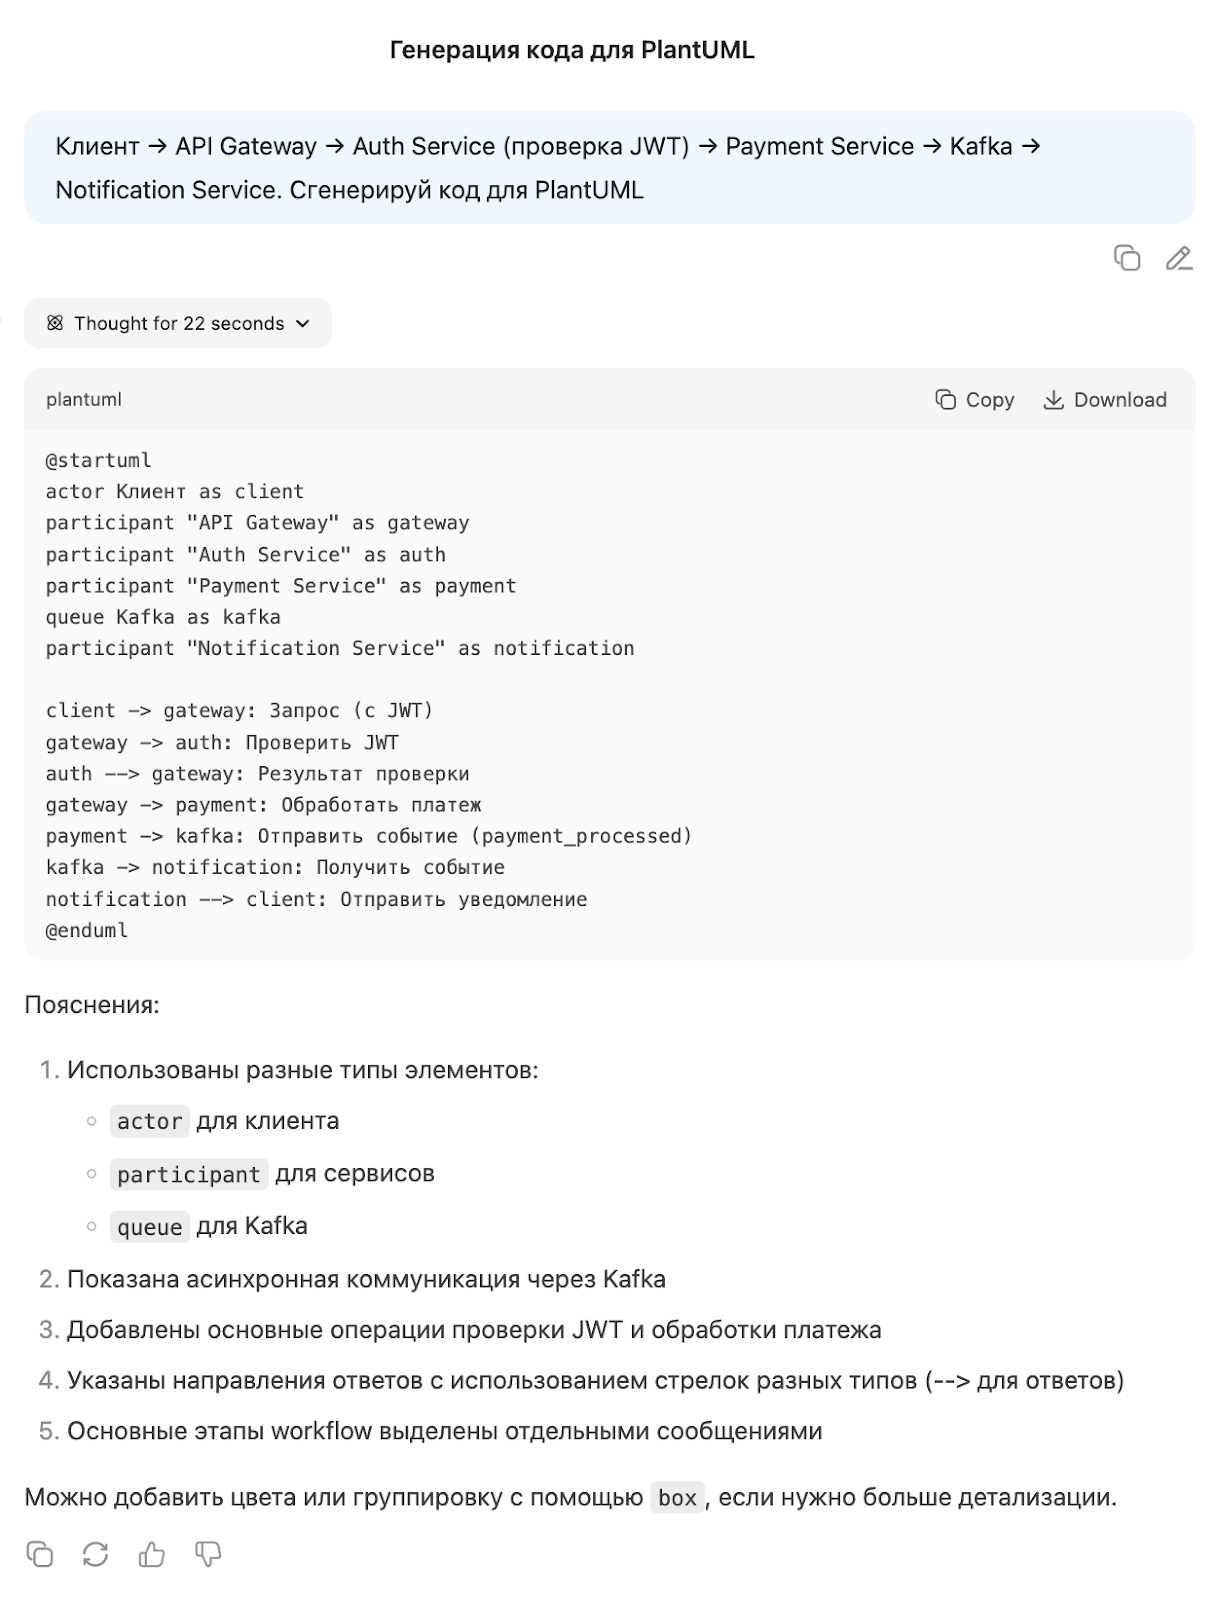Click the "plantuml" language label
The image size is (1217, 1600).
tap(84, 400)
